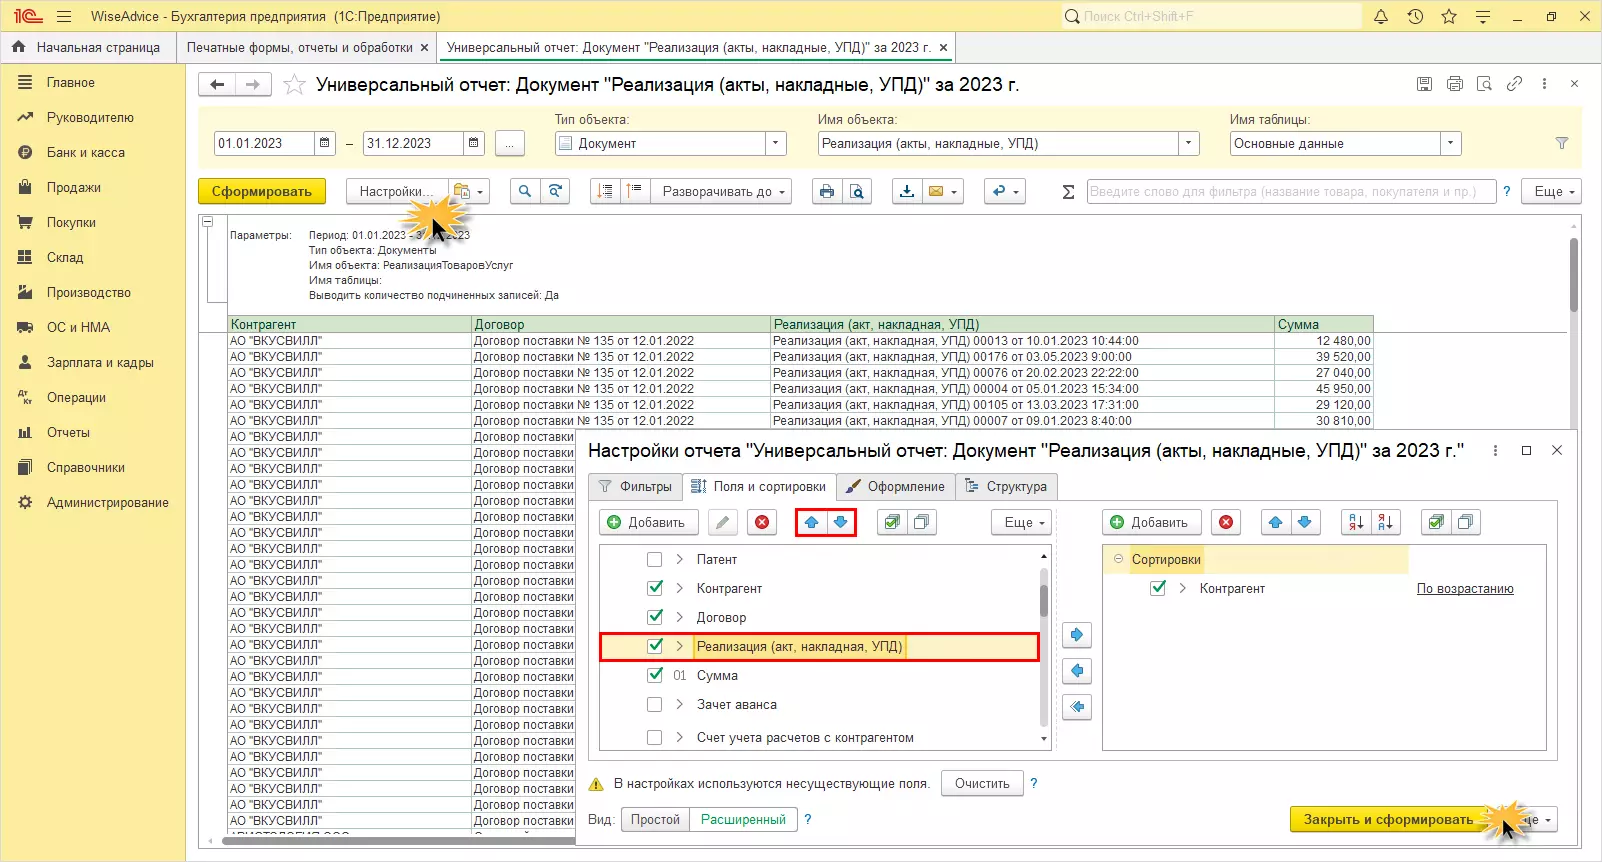Click the print icon in report toolbar

pyautogui.click(x=826, y=191)
